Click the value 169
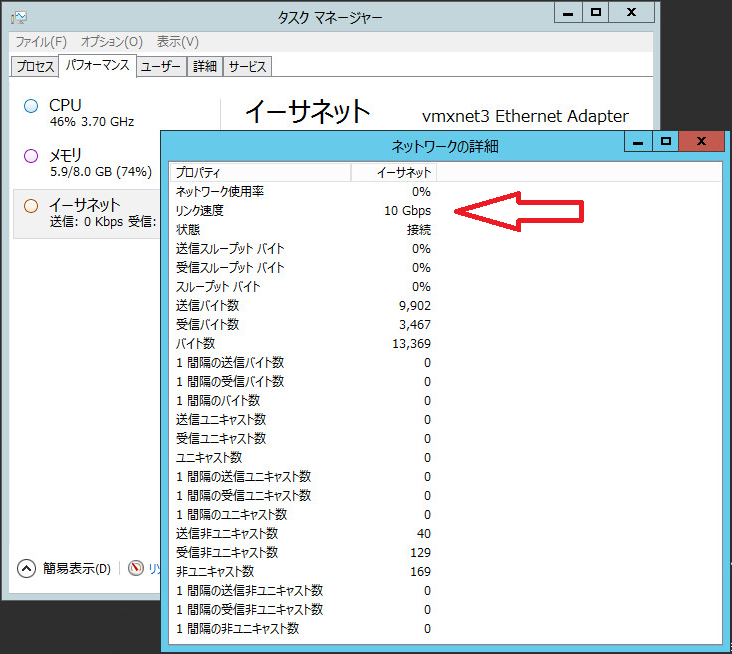Screen dimensions: 732x654 click(x=421, y=572)
